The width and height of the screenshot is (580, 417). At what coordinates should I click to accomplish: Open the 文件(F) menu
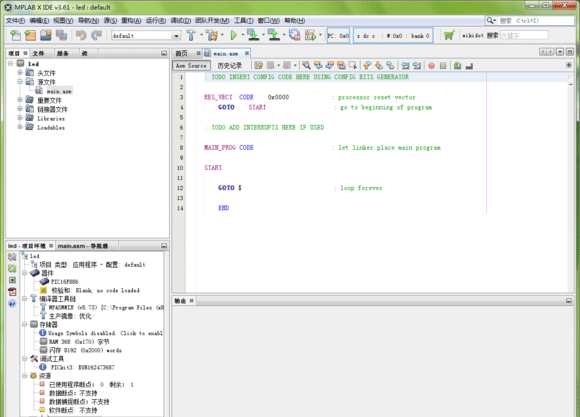[15, 21]
